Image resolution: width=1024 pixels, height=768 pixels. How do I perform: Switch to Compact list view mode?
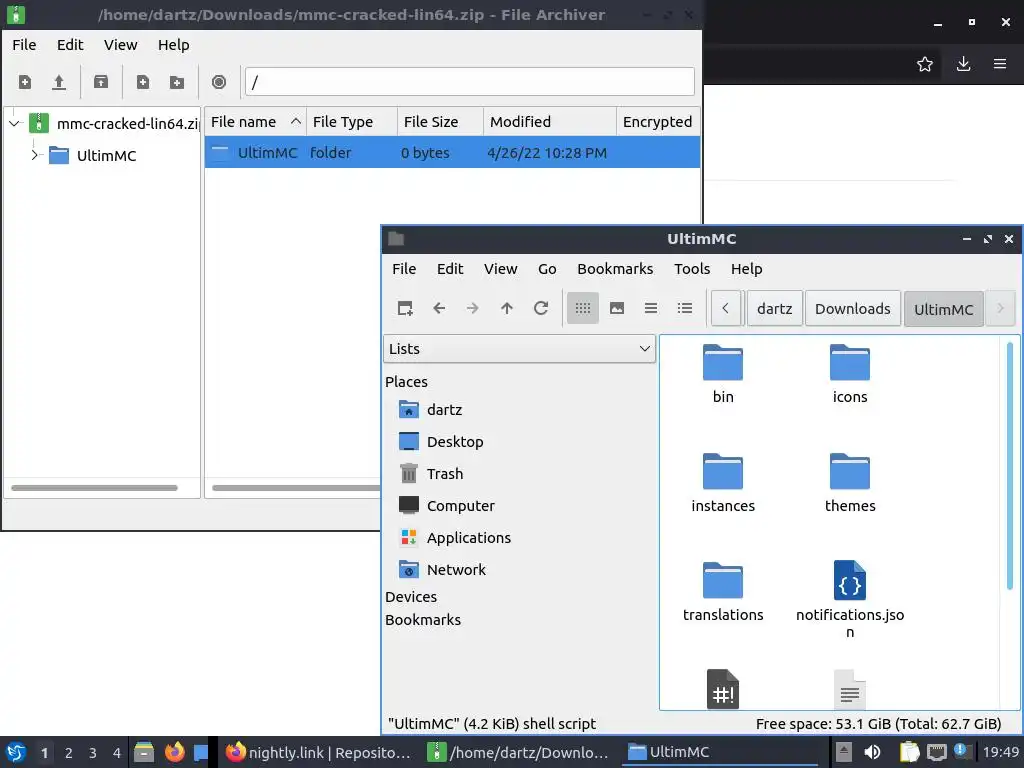651,308
